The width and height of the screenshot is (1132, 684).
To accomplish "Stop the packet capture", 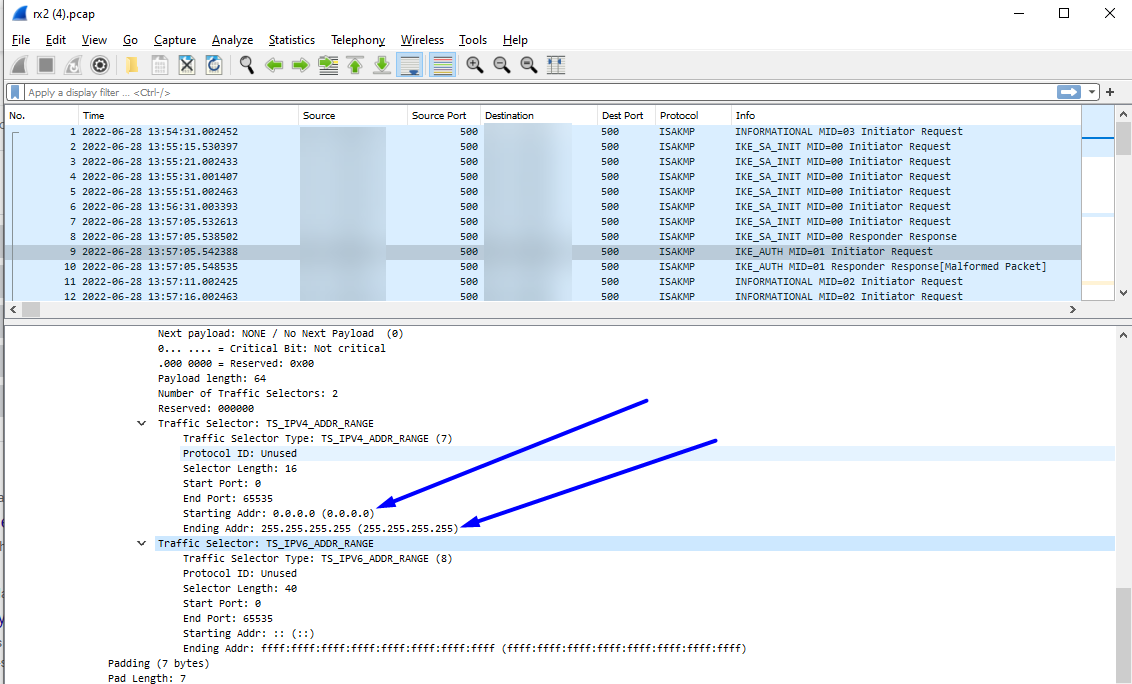I will (45, 64).
